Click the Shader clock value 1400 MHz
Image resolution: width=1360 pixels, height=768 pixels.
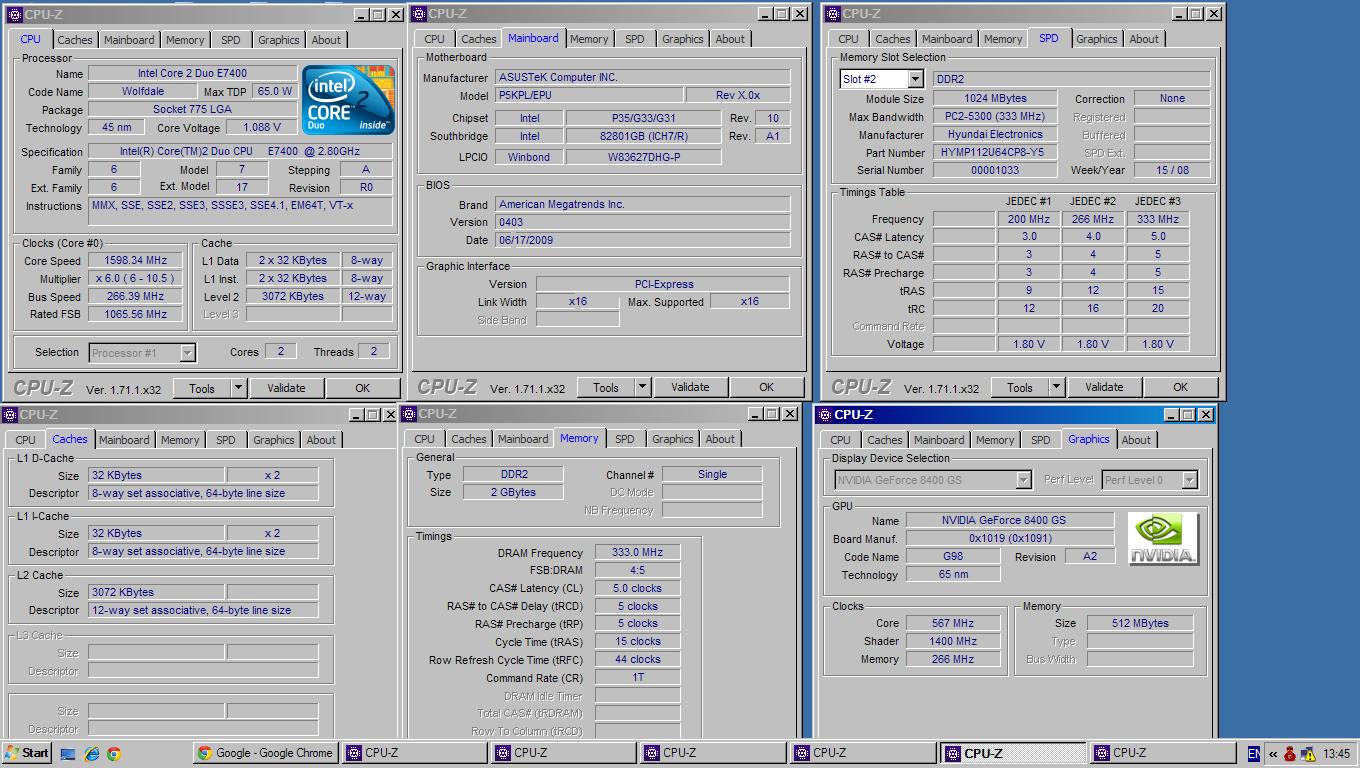pyautogui.click(x=953, y=641)
